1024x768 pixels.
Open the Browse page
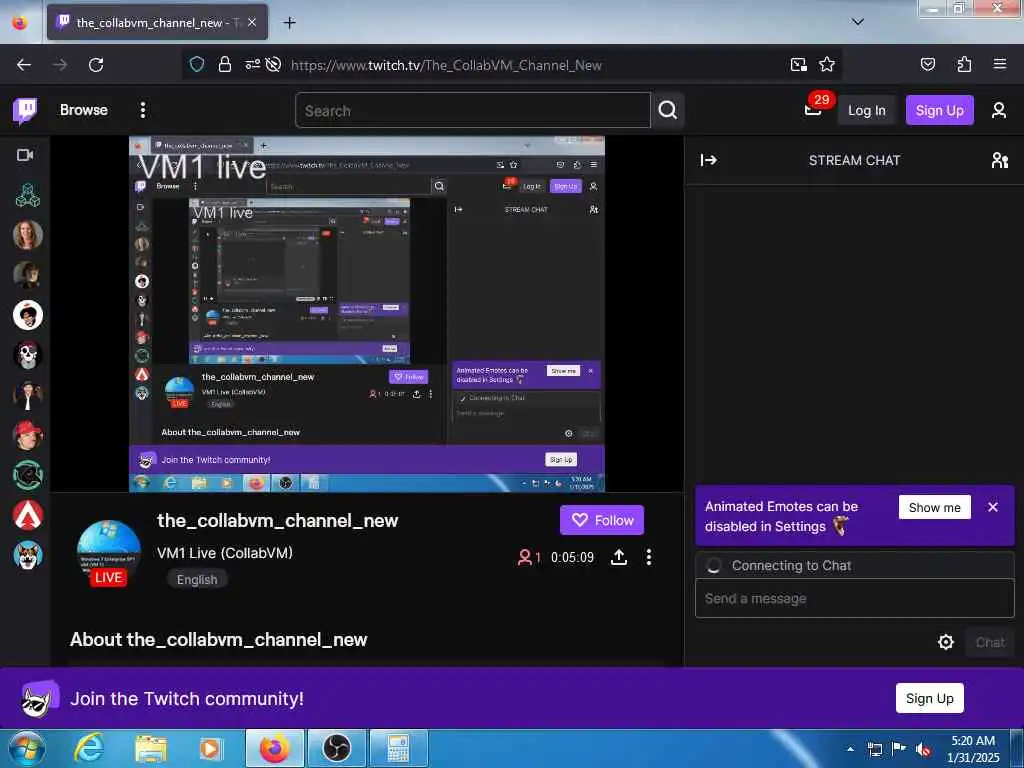point(84,110)
